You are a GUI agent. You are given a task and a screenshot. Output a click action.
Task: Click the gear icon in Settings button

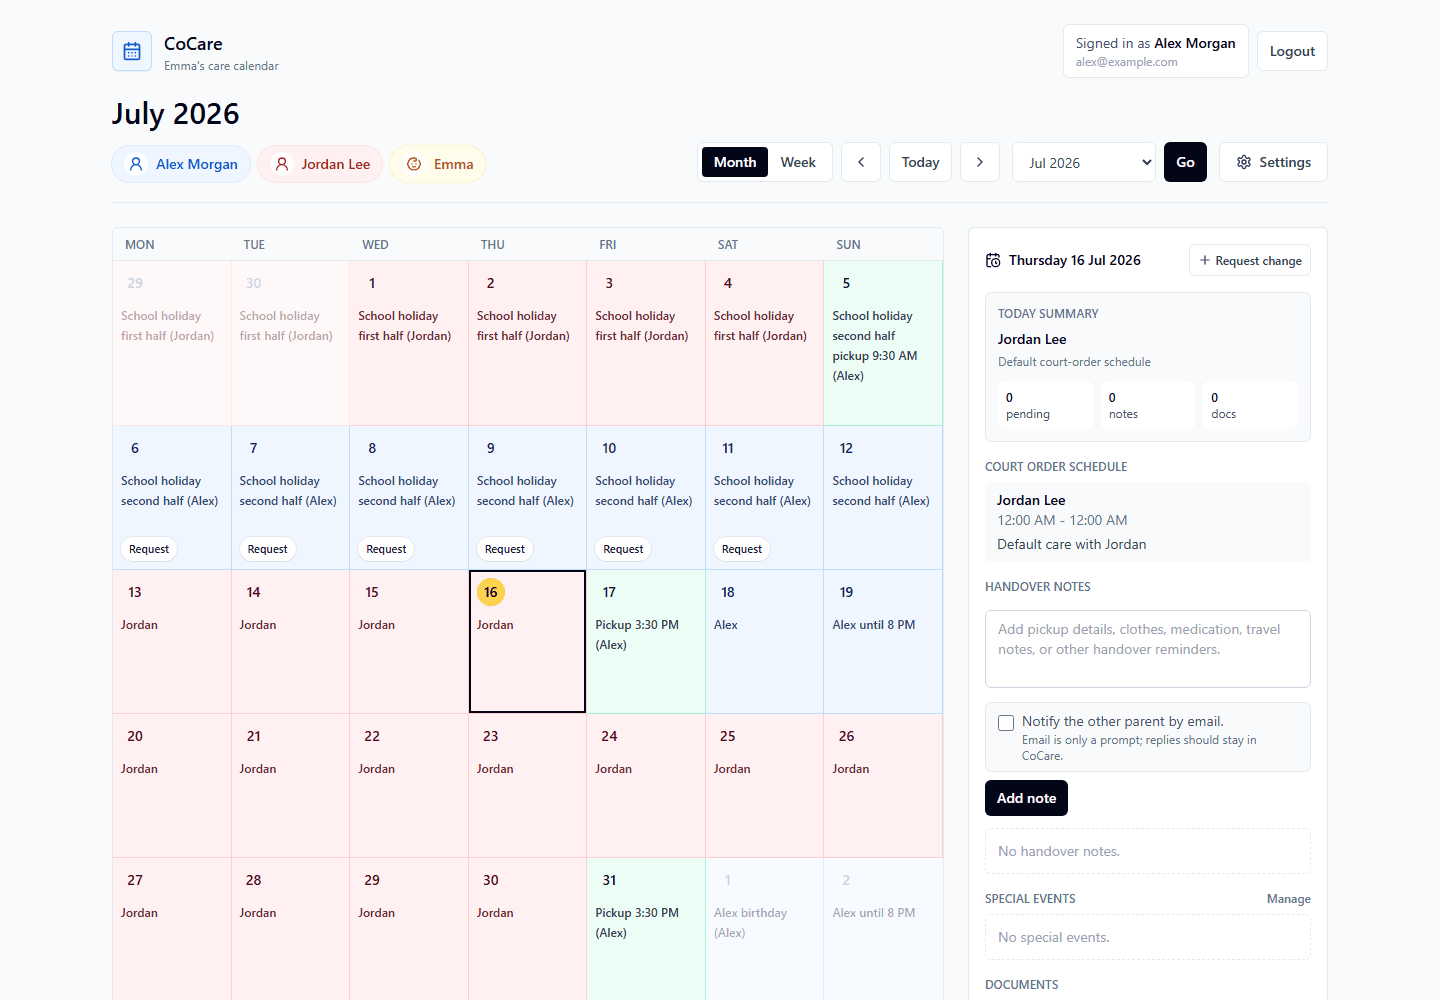[x=1244, y=162]
